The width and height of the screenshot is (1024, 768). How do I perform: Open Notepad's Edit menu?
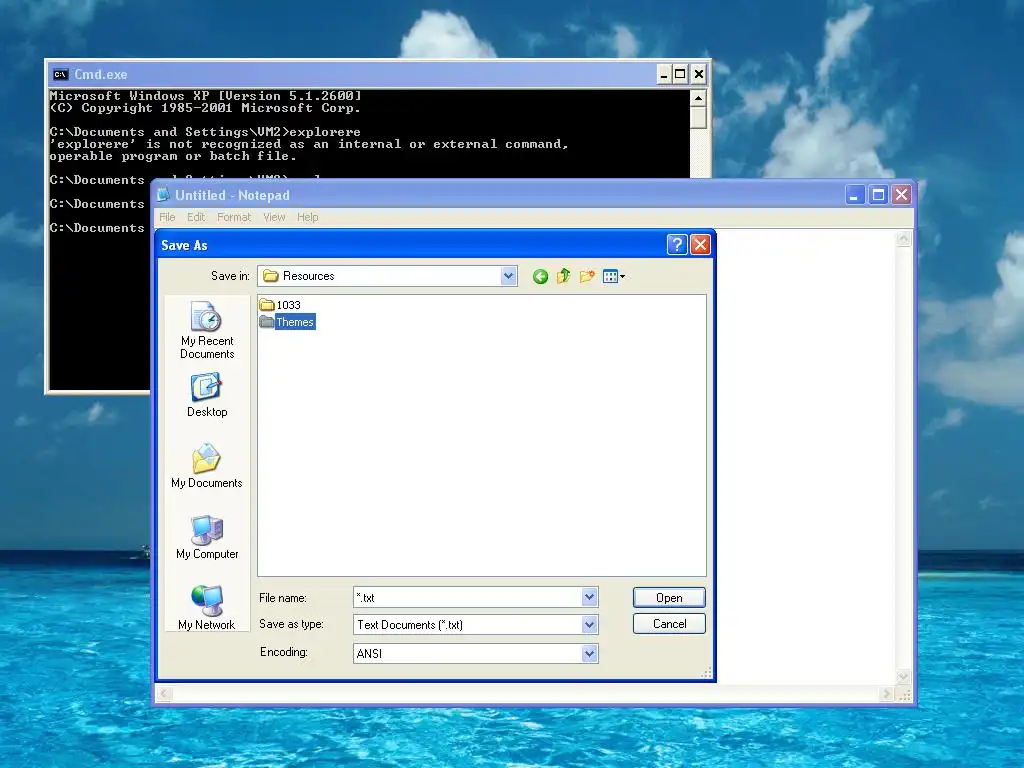(x=196, y=217)
